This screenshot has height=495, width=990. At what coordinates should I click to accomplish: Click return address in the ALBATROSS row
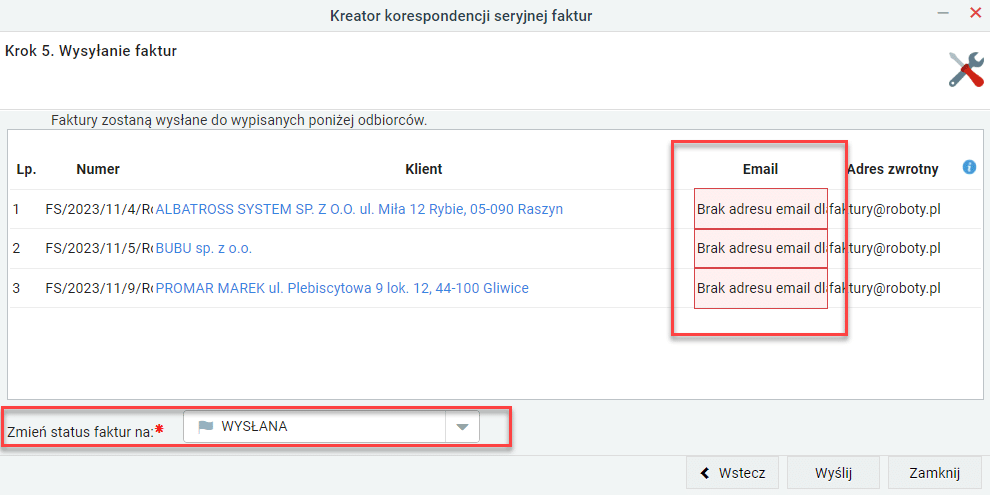point(885,209)
